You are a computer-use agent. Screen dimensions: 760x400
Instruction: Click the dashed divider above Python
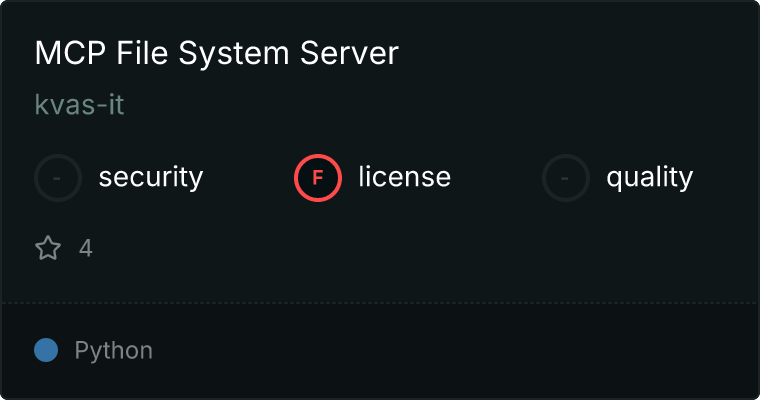380,302
